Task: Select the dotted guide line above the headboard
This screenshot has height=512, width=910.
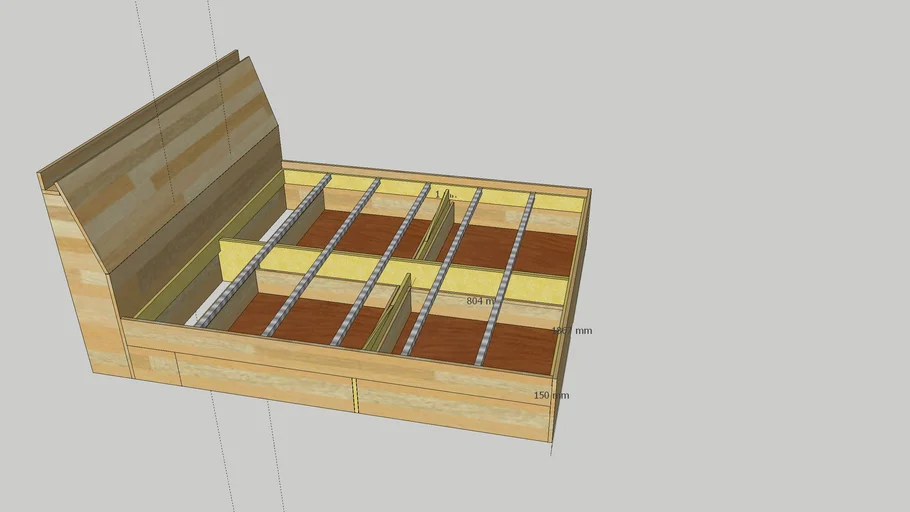Action: point(150,60)
